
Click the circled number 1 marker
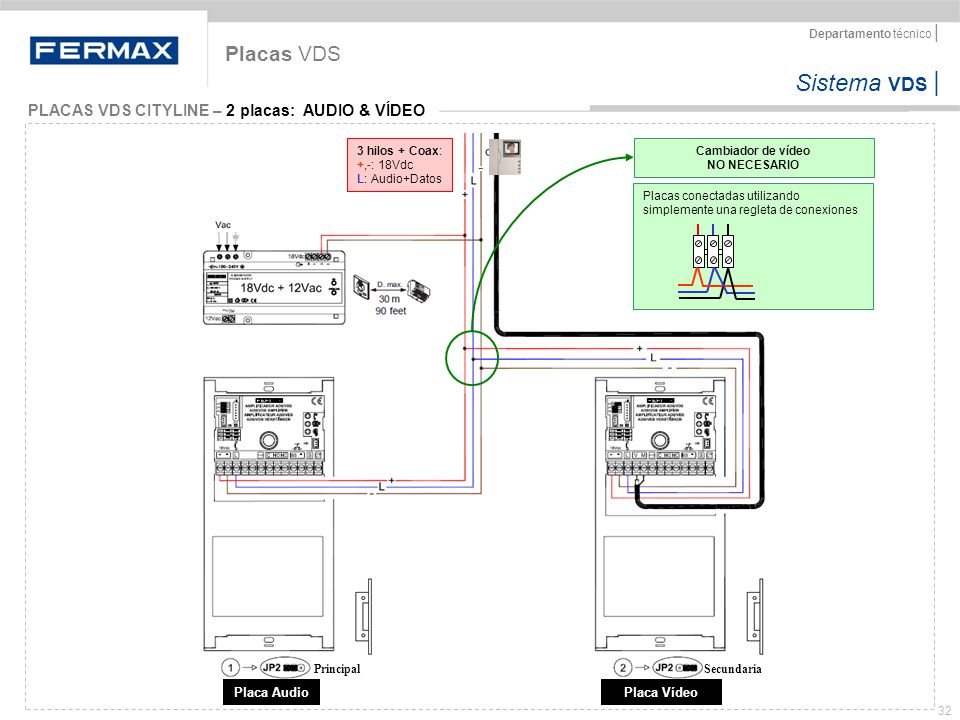pyautogui.click(x=230, y=667)
